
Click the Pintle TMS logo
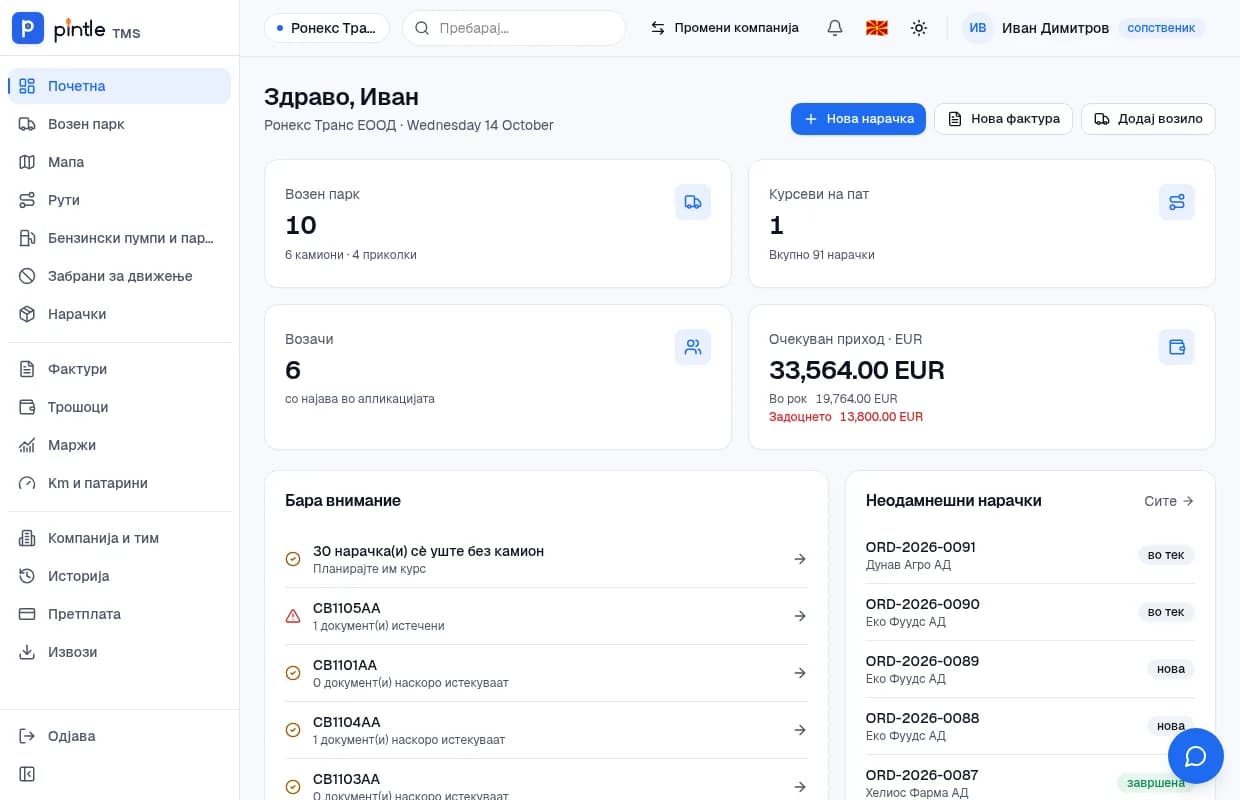click(x=76, y=29)
